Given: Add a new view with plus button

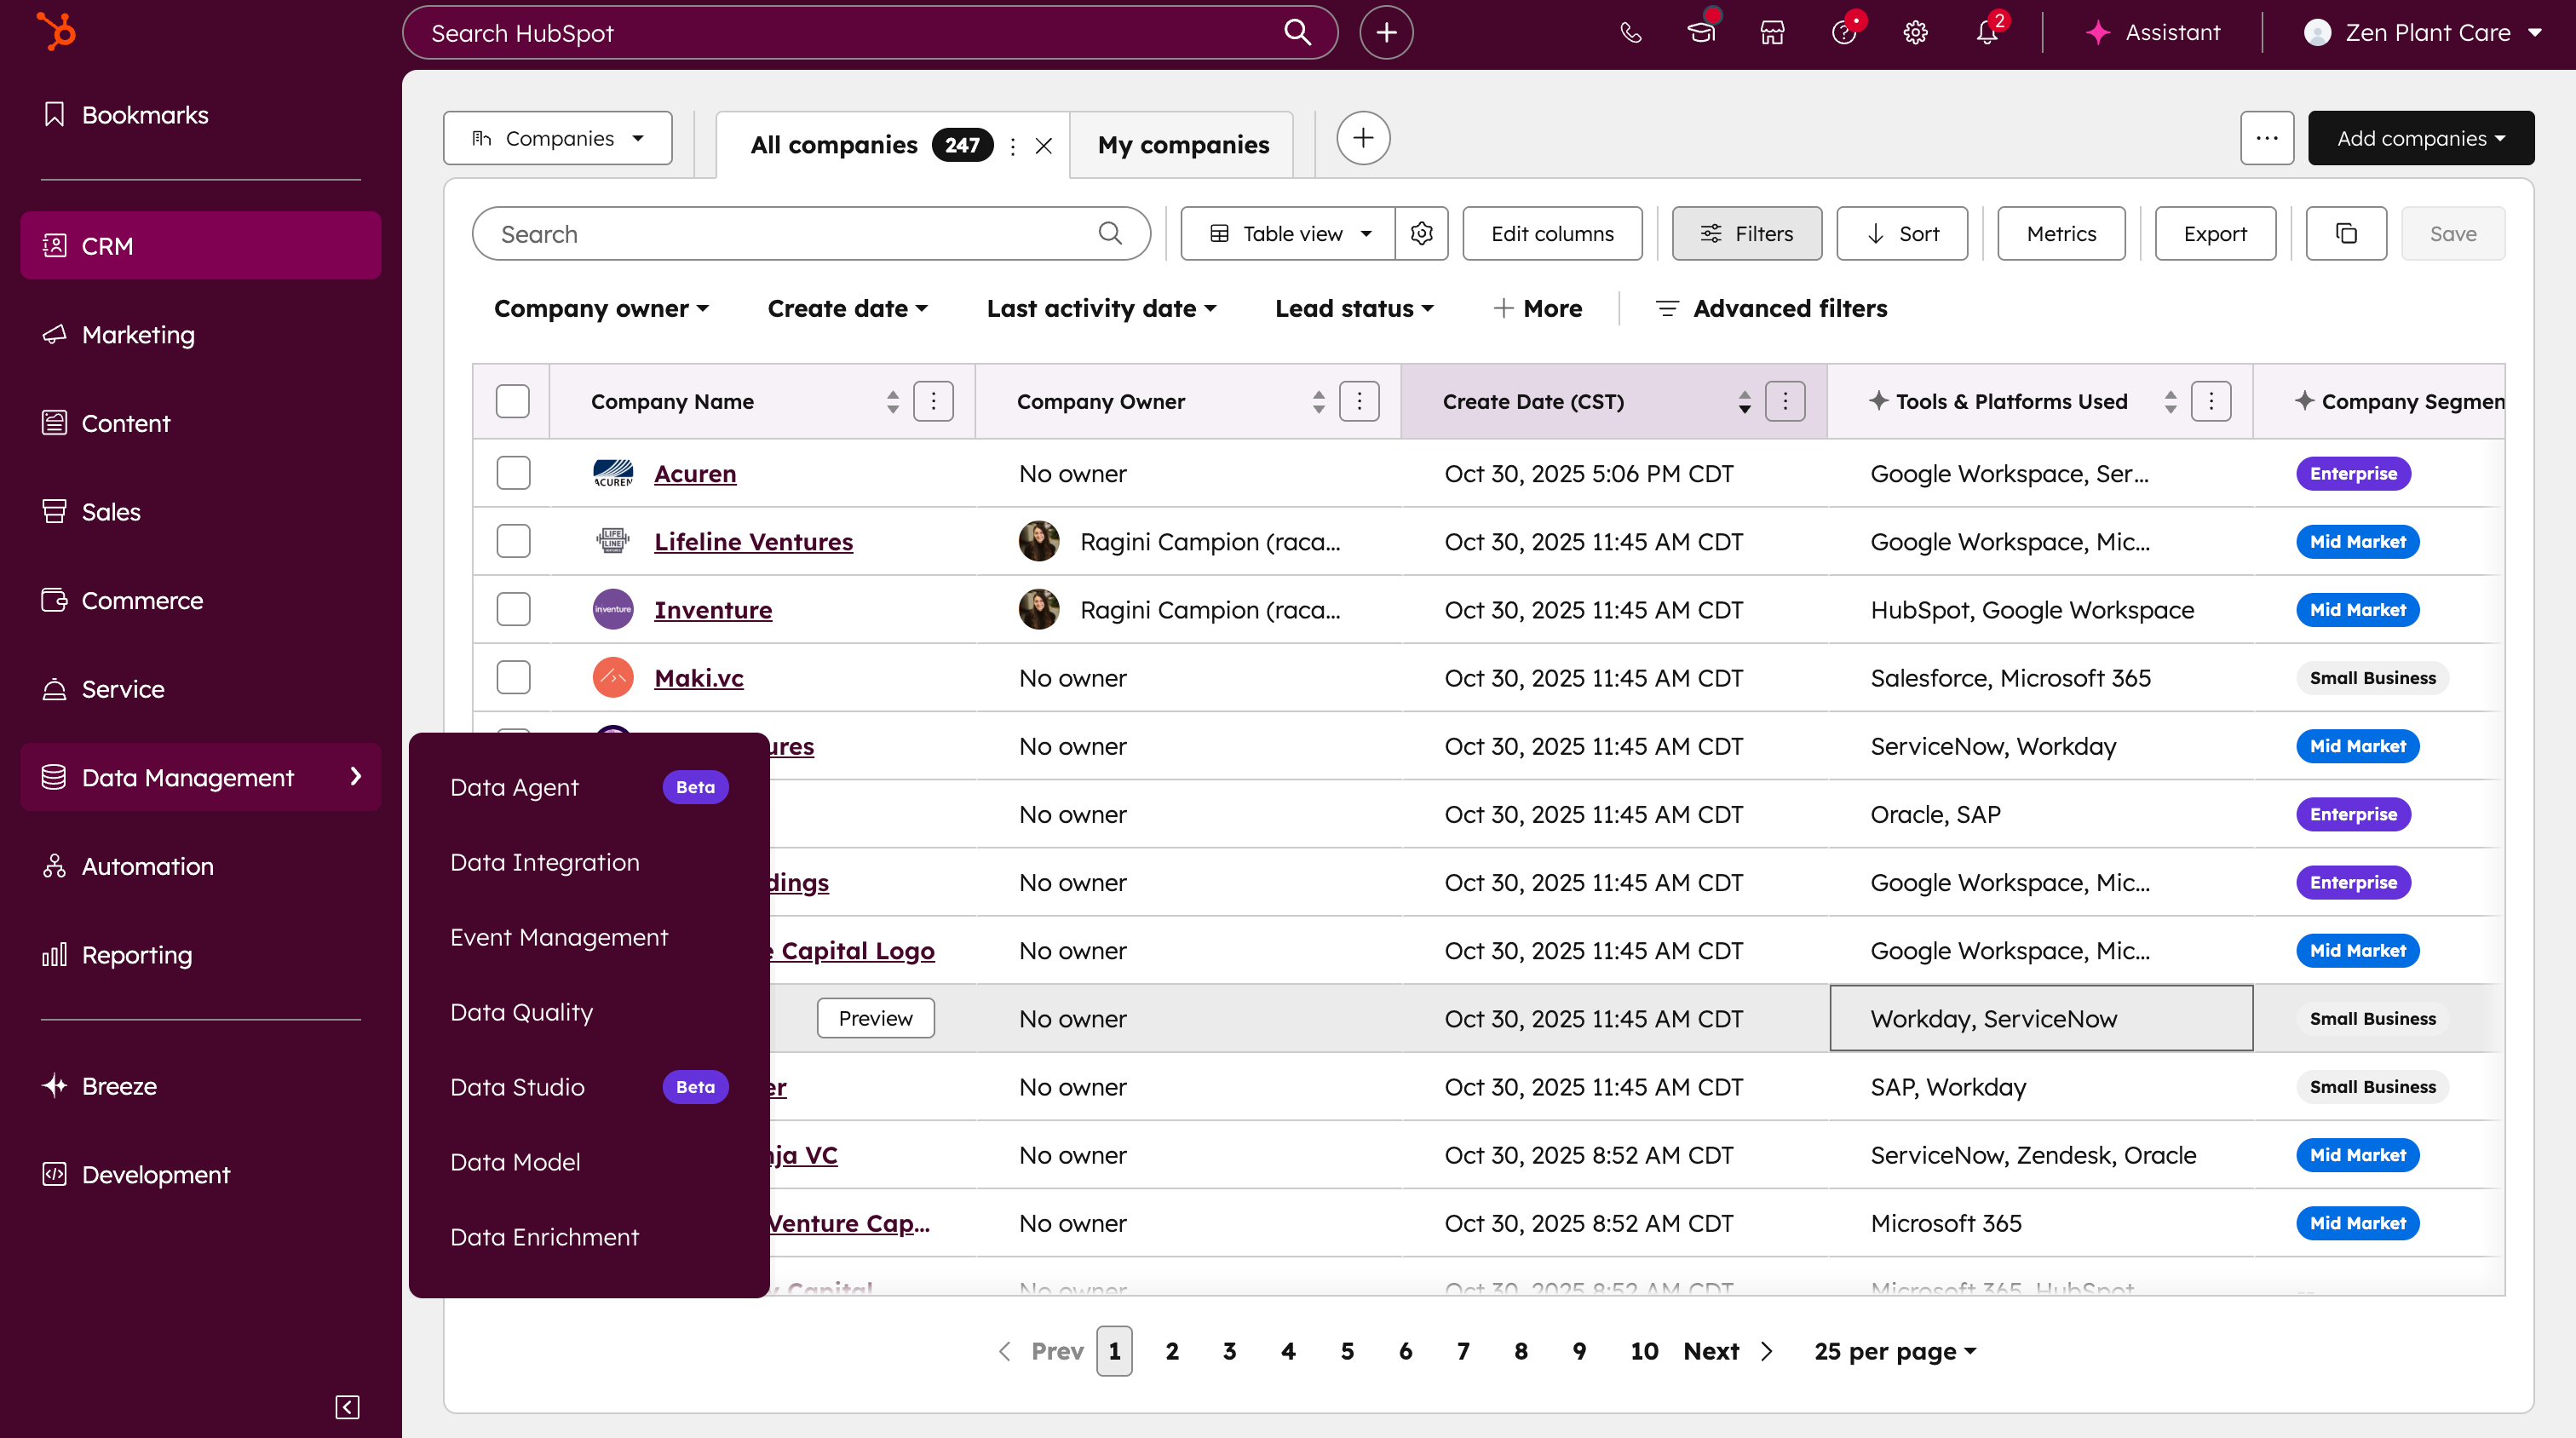Looking at the screenshot, I should coord(1363,138).
